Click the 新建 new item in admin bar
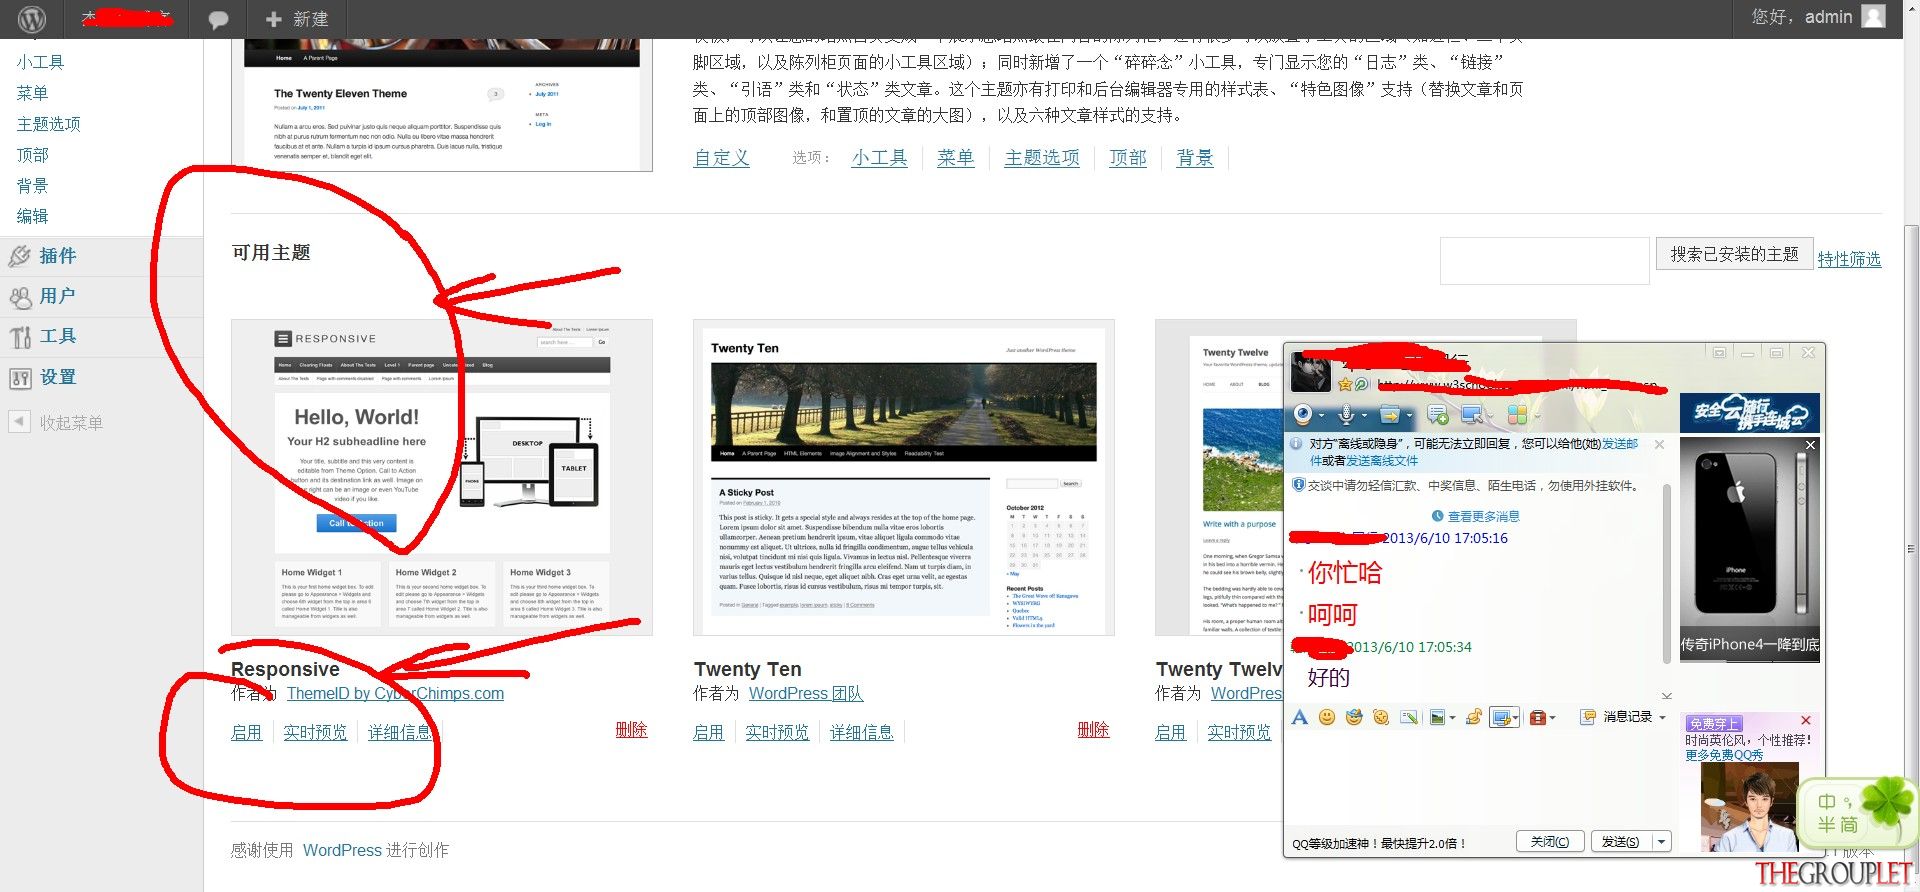 297,19
